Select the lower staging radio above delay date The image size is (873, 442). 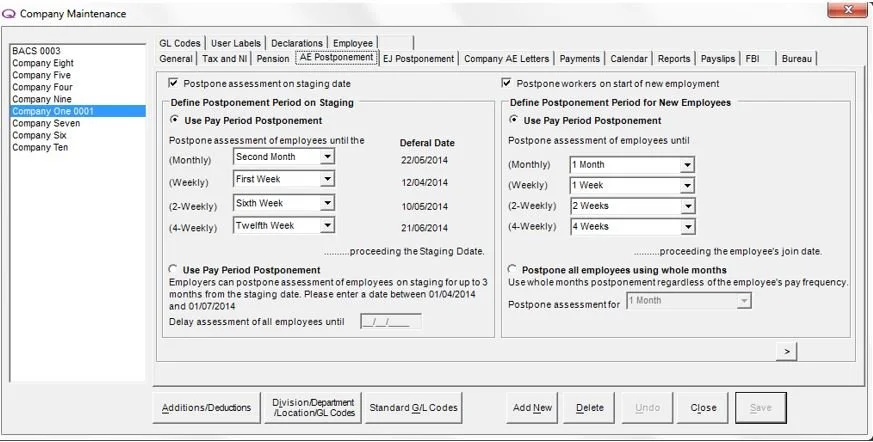click(174, 269)
